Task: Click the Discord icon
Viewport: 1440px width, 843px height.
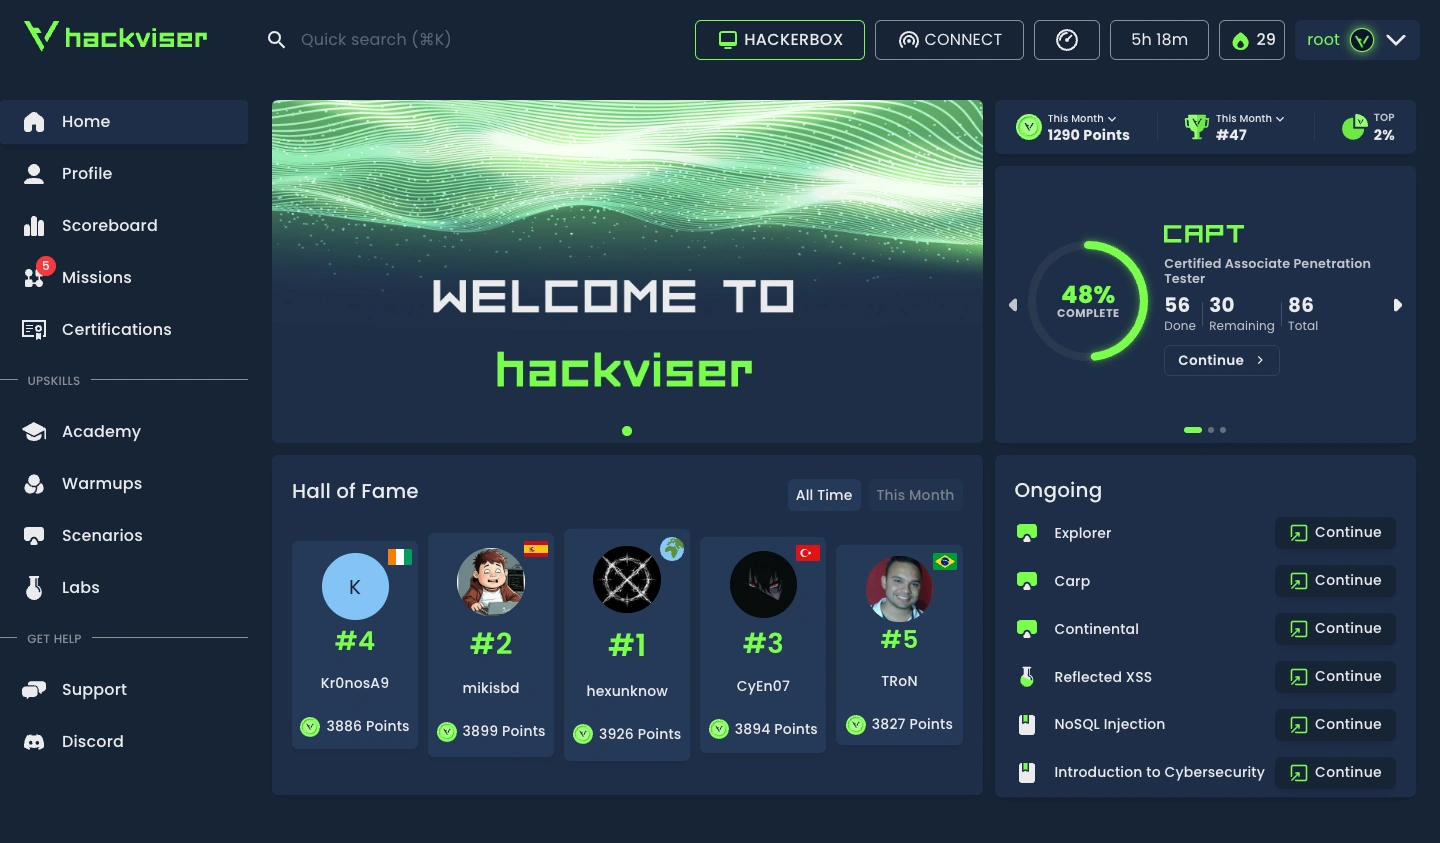Action: tap(34, 742)
